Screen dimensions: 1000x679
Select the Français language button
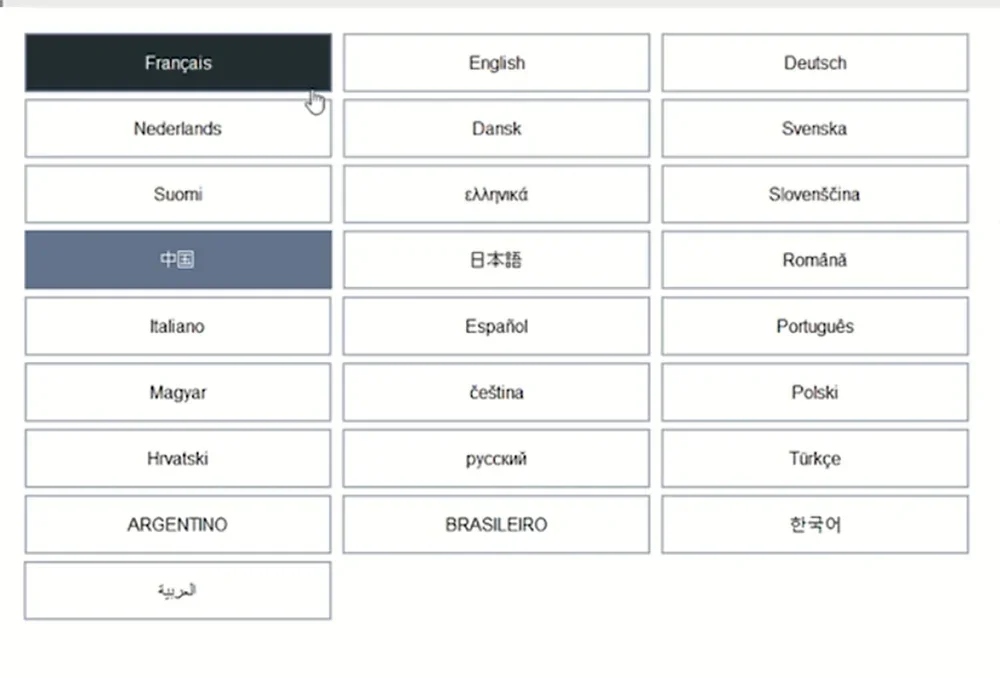178,62
